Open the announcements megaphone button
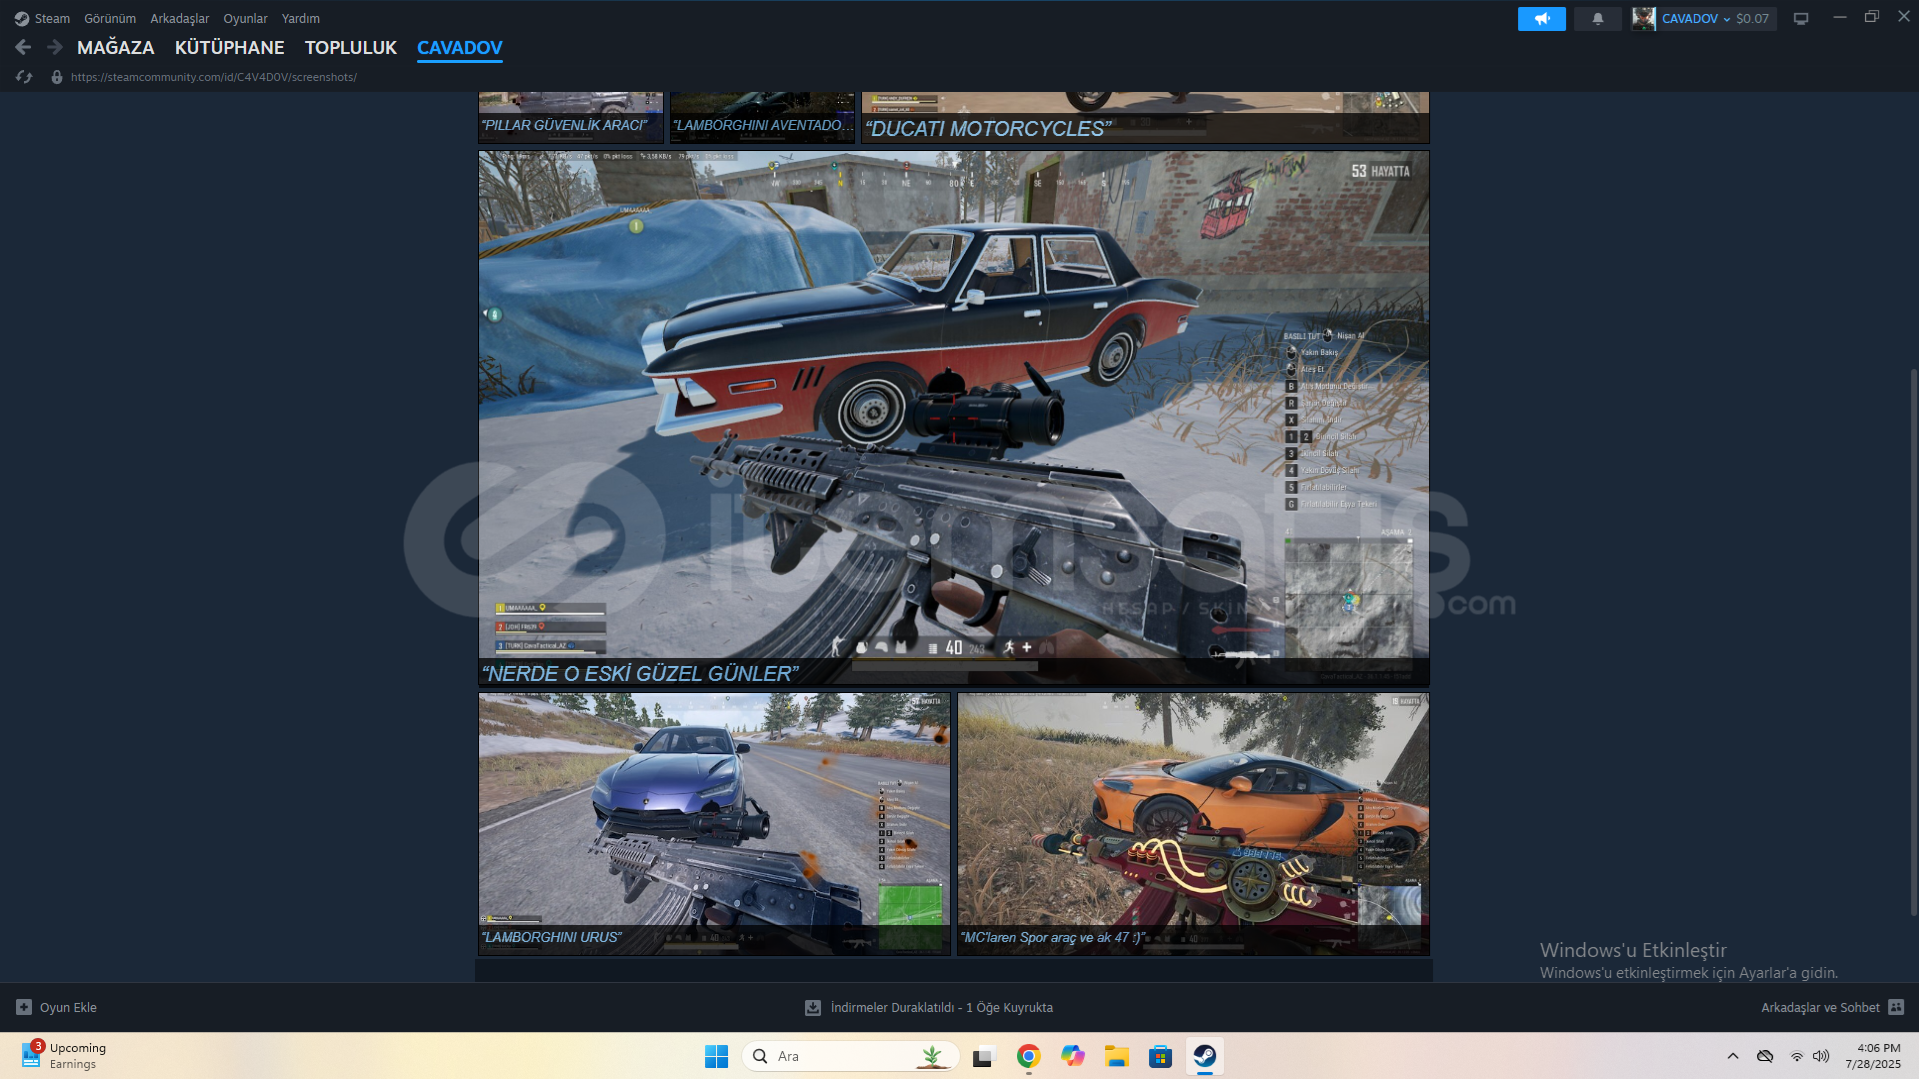The height and width of the screenshot is (1079, 1919). pos(1542,18)
